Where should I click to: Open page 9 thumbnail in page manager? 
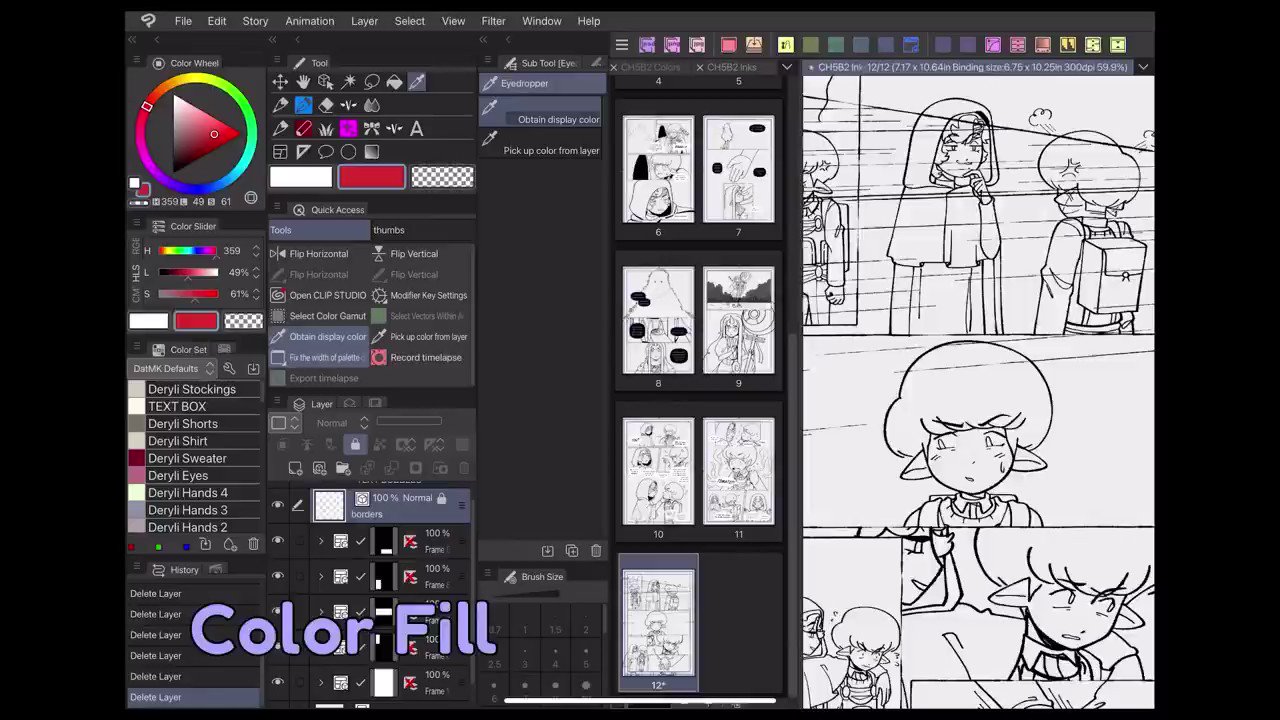pos(739,321)
